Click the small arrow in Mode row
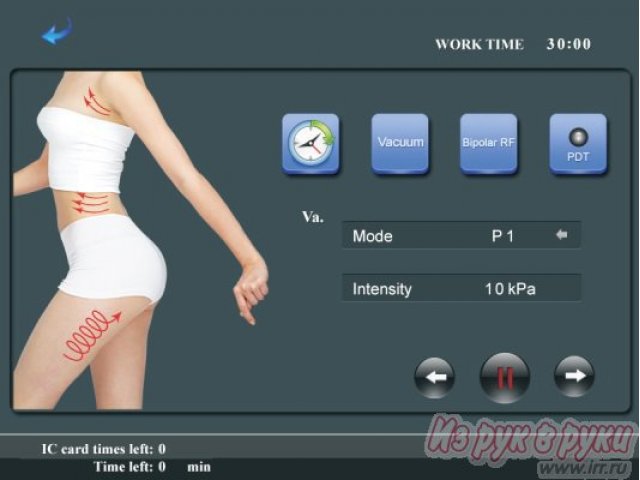Image resolution: width=640 pixels, height=480 pixels. [x=562, y=236]
